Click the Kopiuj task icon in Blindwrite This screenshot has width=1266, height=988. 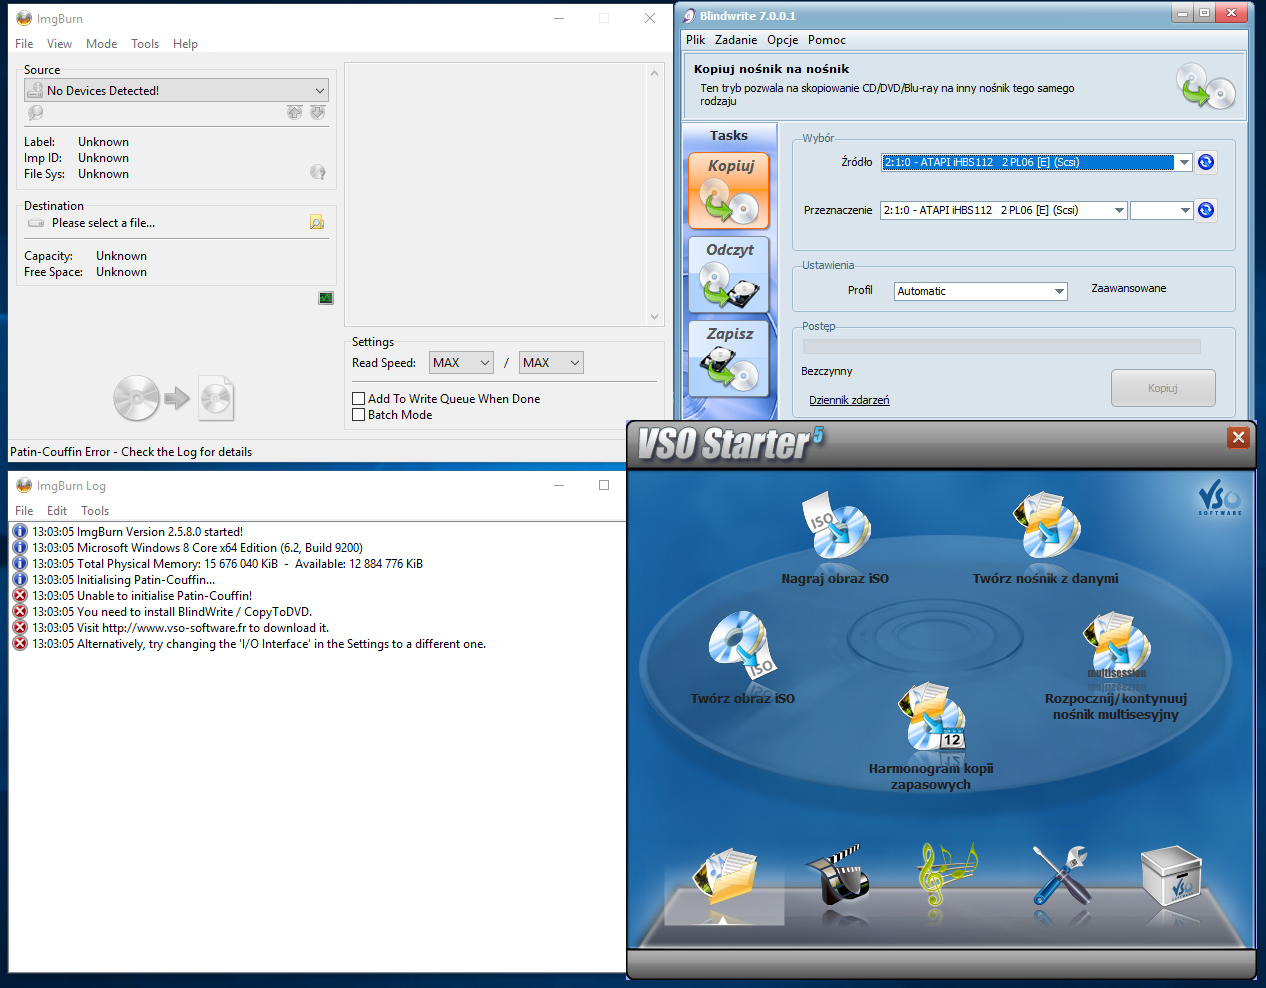tap(729, 190)
